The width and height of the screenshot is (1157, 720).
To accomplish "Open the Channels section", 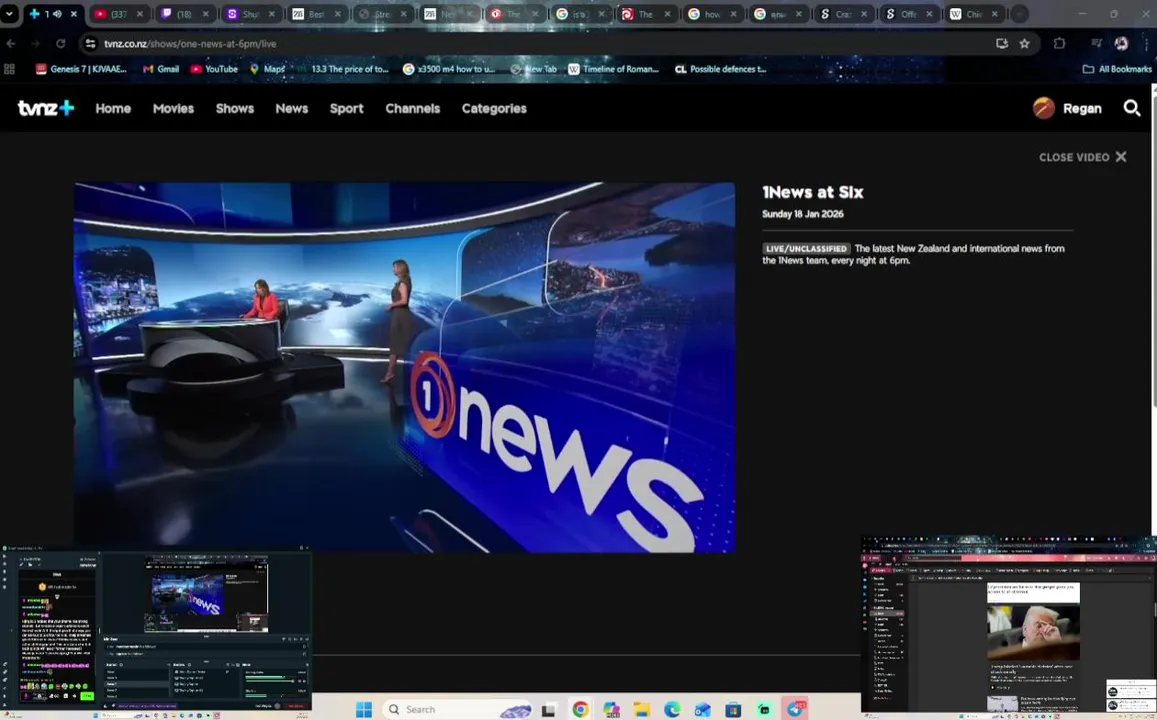I will tap(412, 108).
